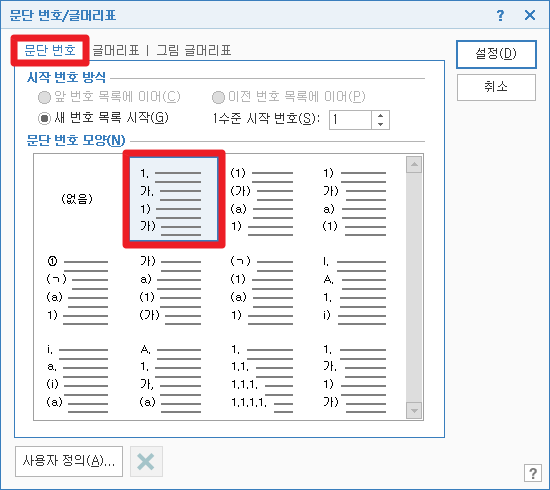Viewport: 550px width, 490px height.
Task: Open the 그림 글머리표 tab
Action: point(194,50)
